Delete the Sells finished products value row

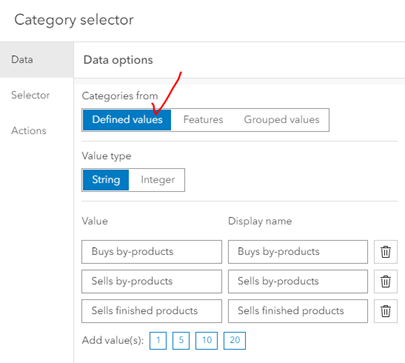pyautogui.click(x=386, y=311)
